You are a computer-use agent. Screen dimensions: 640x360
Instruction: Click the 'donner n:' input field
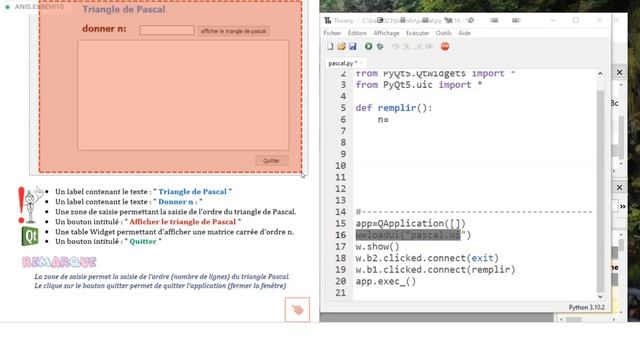click(x=167, y=31)
